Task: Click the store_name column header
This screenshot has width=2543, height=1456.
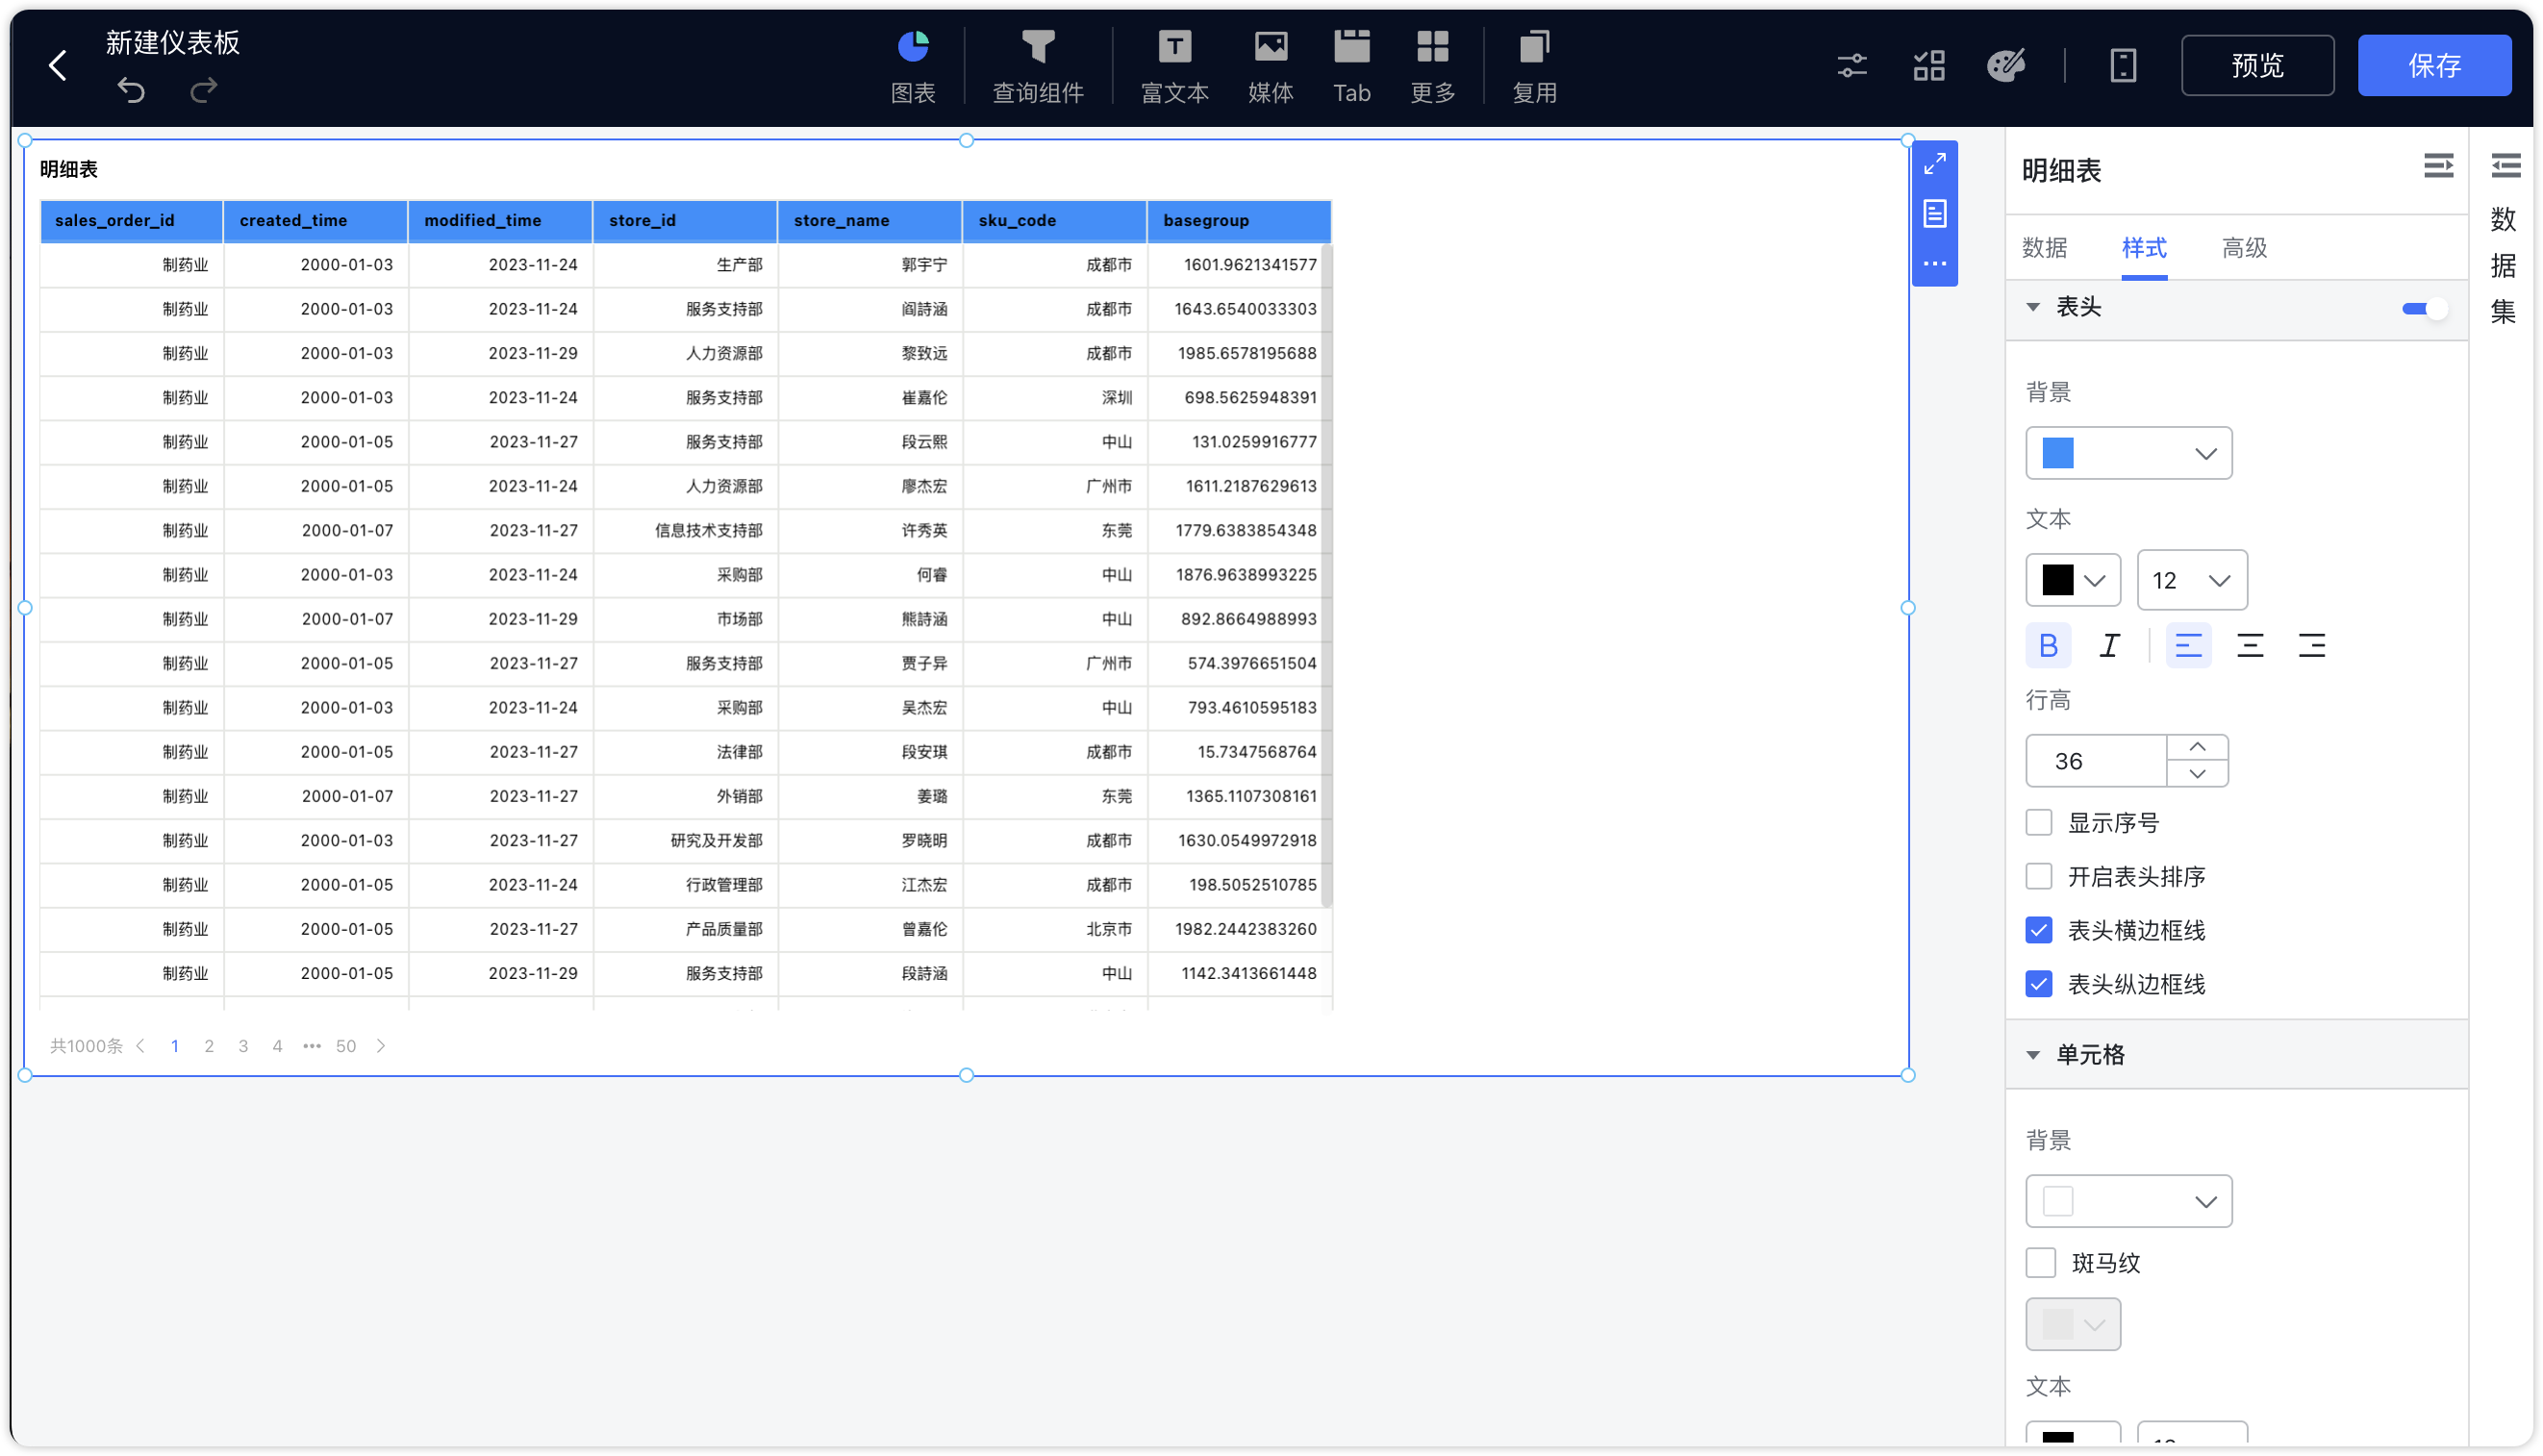Action: point(869,221)
